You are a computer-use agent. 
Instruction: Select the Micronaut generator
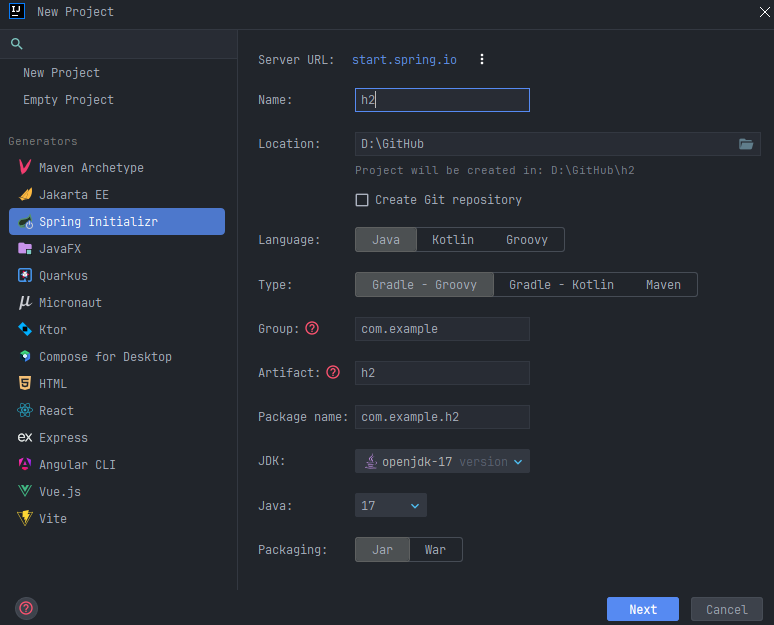(117, 303)
